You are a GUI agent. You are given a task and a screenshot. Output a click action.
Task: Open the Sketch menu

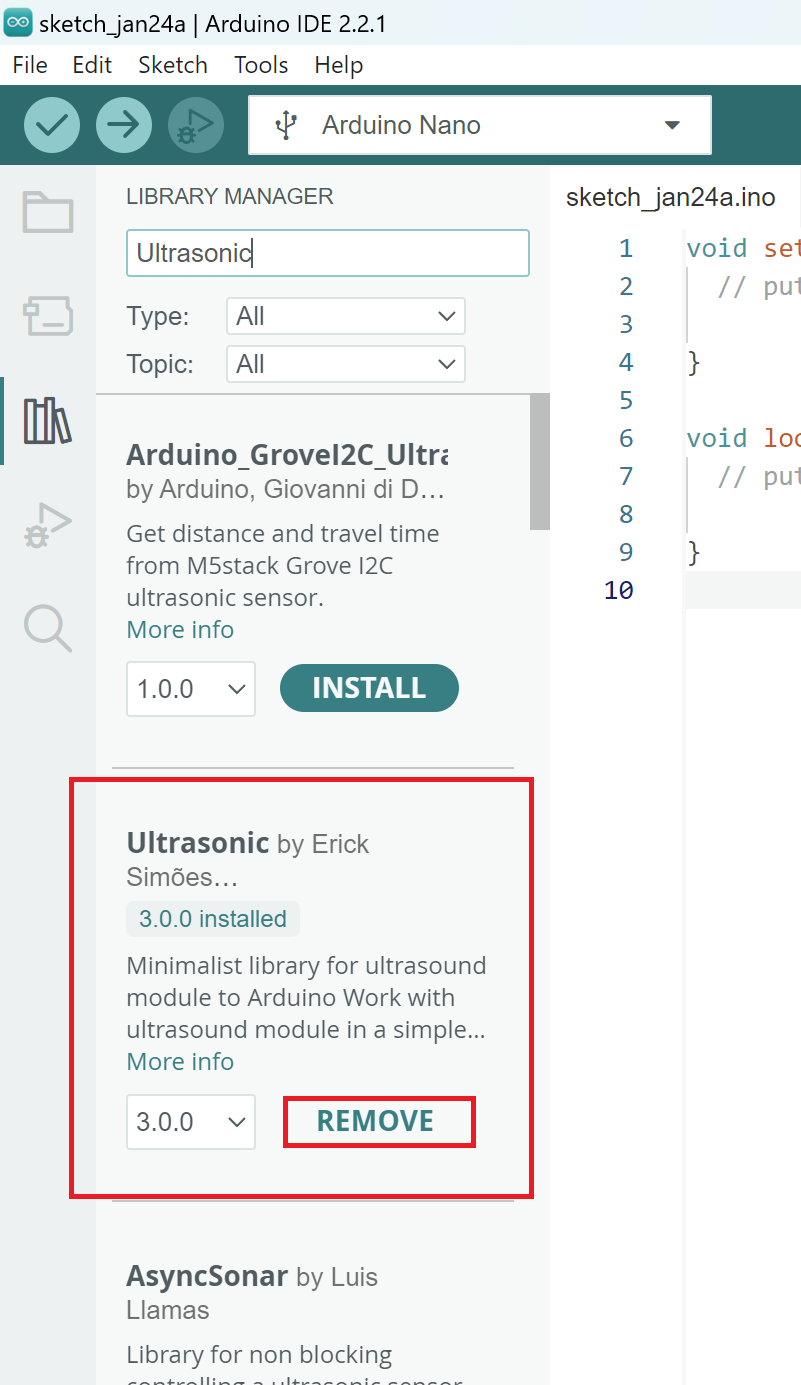173,65
